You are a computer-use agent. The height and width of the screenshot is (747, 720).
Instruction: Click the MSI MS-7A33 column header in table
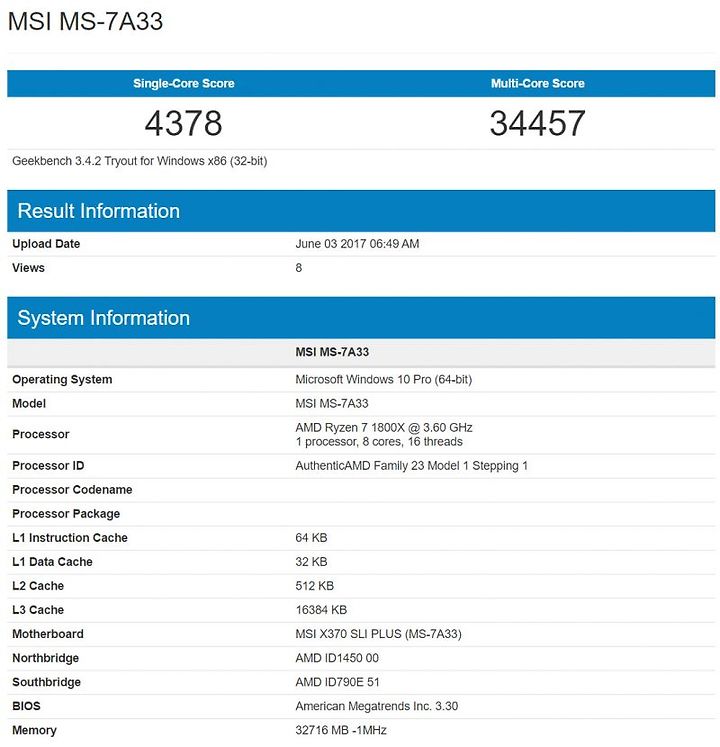(332, 352)
